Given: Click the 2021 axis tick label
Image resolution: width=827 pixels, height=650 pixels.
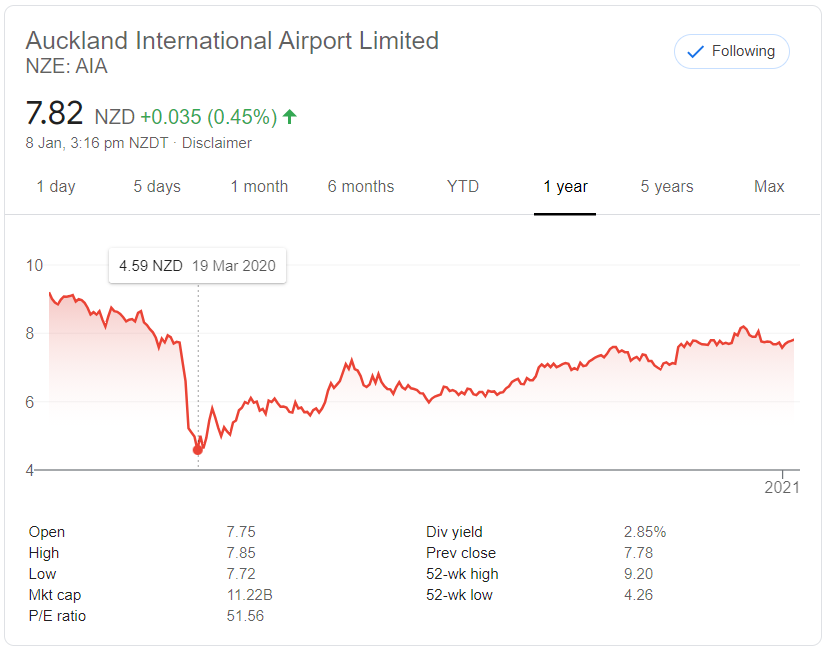Looking at the screenshot, I should [x=782, y=487].
